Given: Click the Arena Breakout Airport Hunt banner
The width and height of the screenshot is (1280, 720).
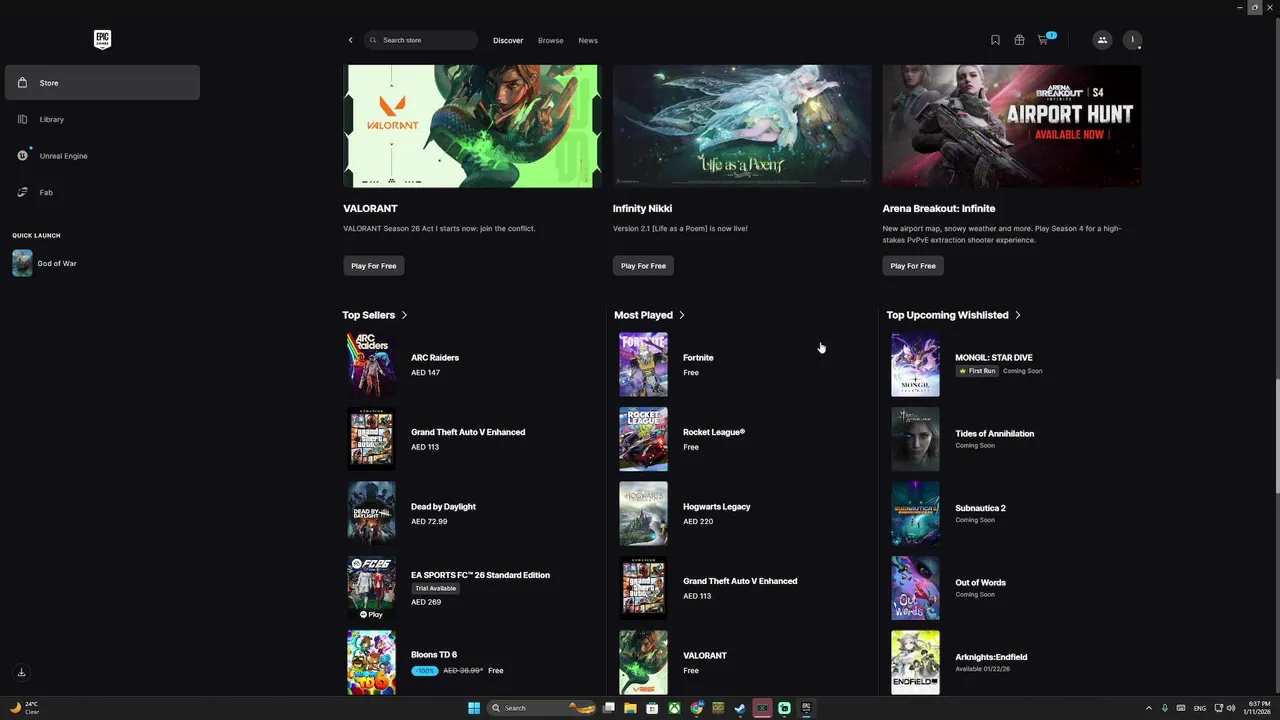Looking at the screenshot, I should 1012,126.
